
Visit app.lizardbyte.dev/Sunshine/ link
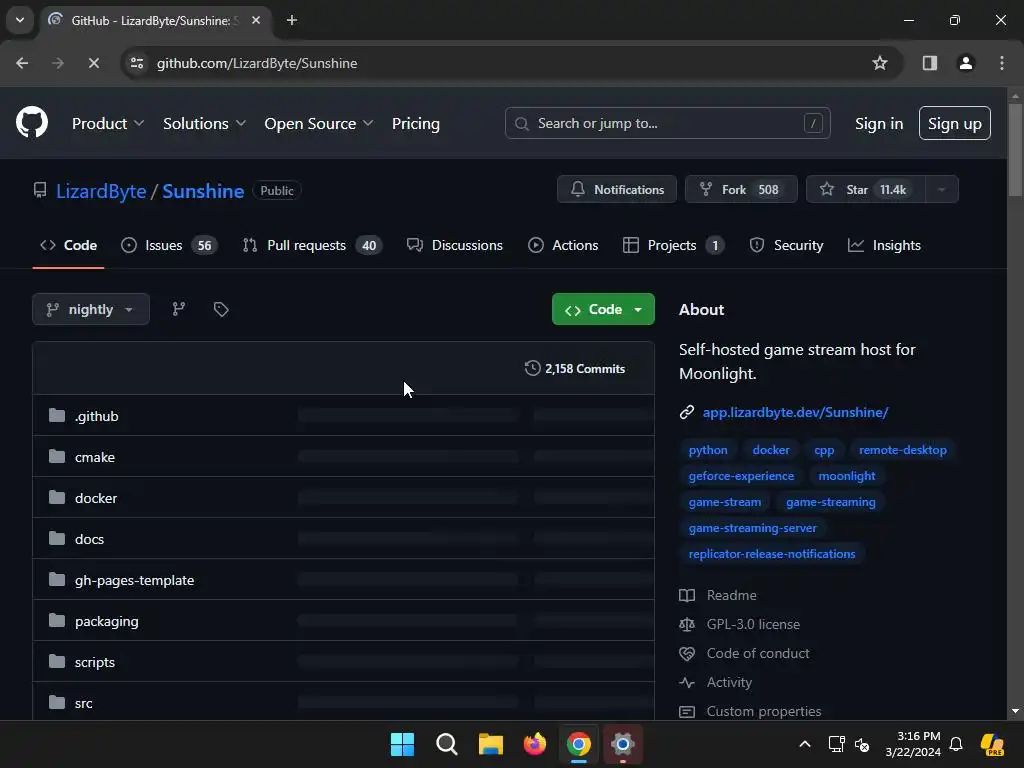[795, 412]
